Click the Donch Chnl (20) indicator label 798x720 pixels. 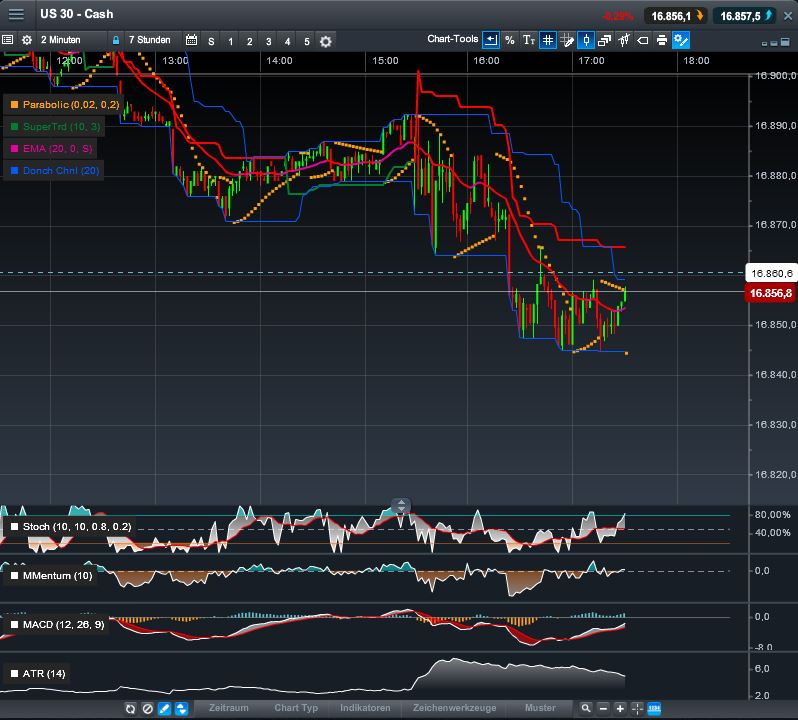pos(61,170)
